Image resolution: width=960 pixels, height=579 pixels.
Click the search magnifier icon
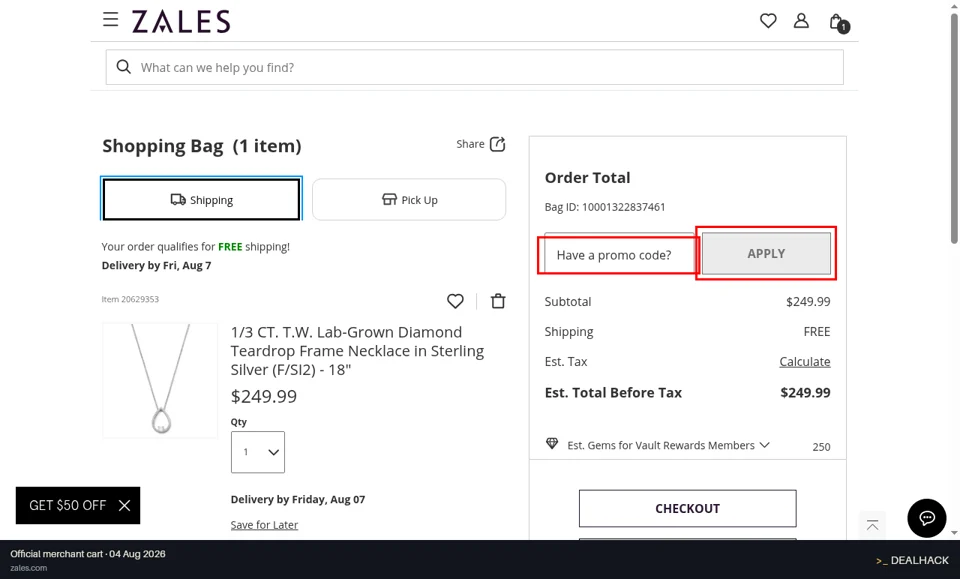click(x=123, y=67)
